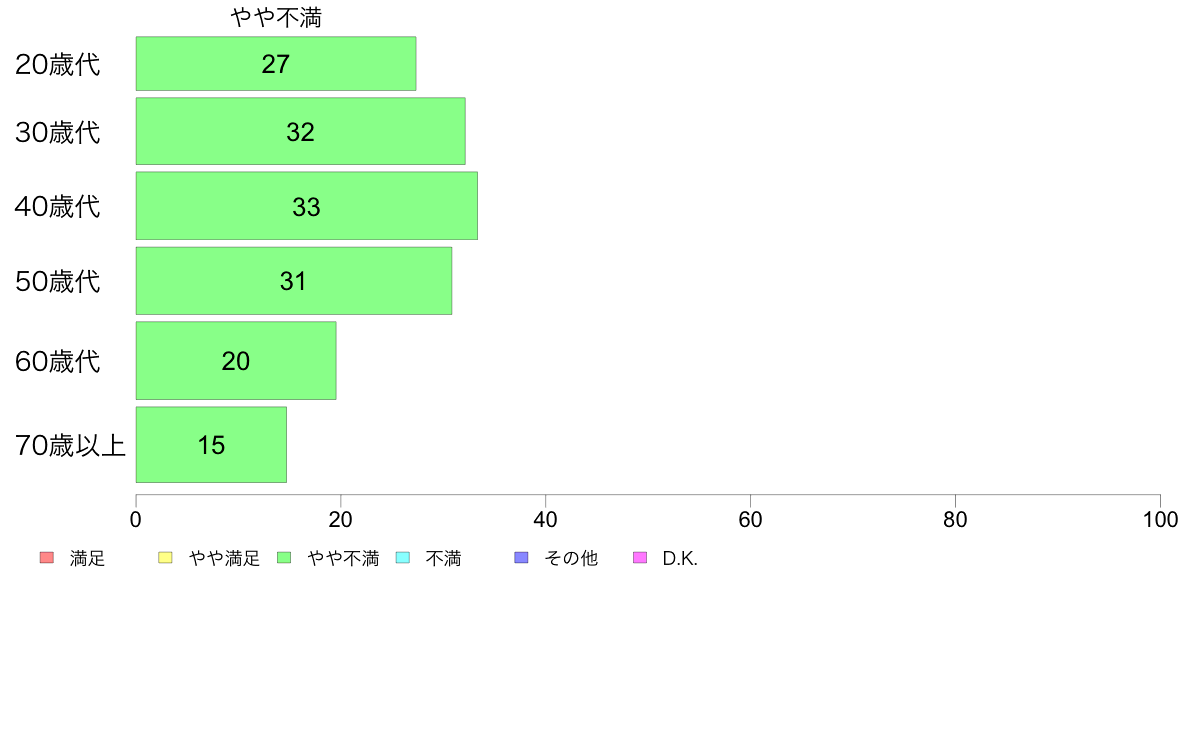Screen dimensions: 1188x736
Task: Click the cyan 不満 legend swatch
Action: coord(403,558)
